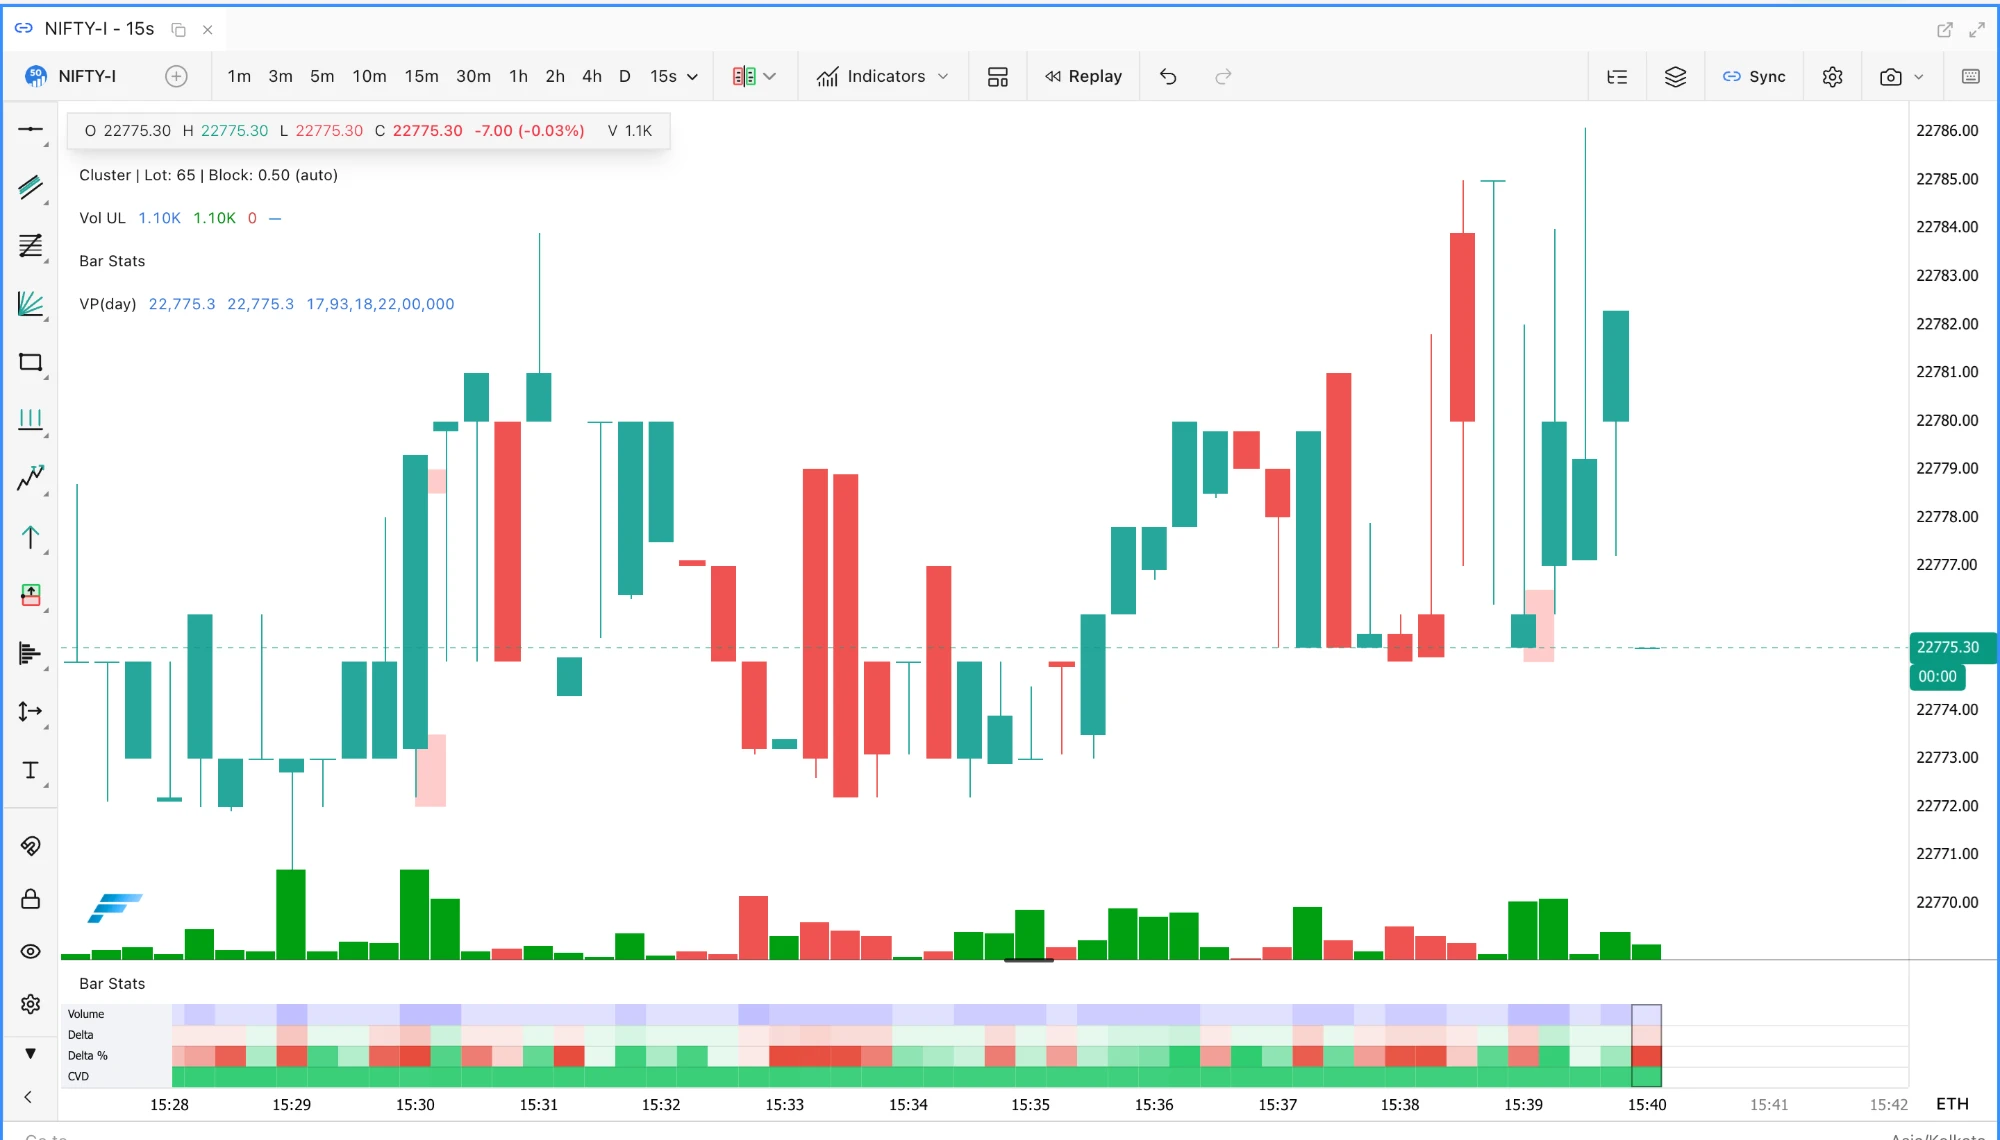Select the text annotation tool
The image size is (2000, 1140).
31,770
